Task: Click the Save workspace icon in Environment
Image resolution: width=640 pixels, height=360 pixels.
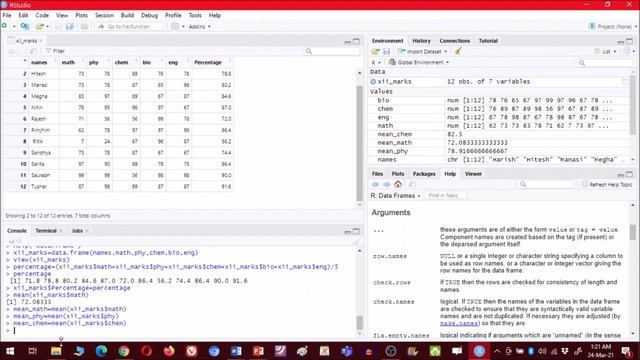Action: pyautogui.click(x=386, y=51)
